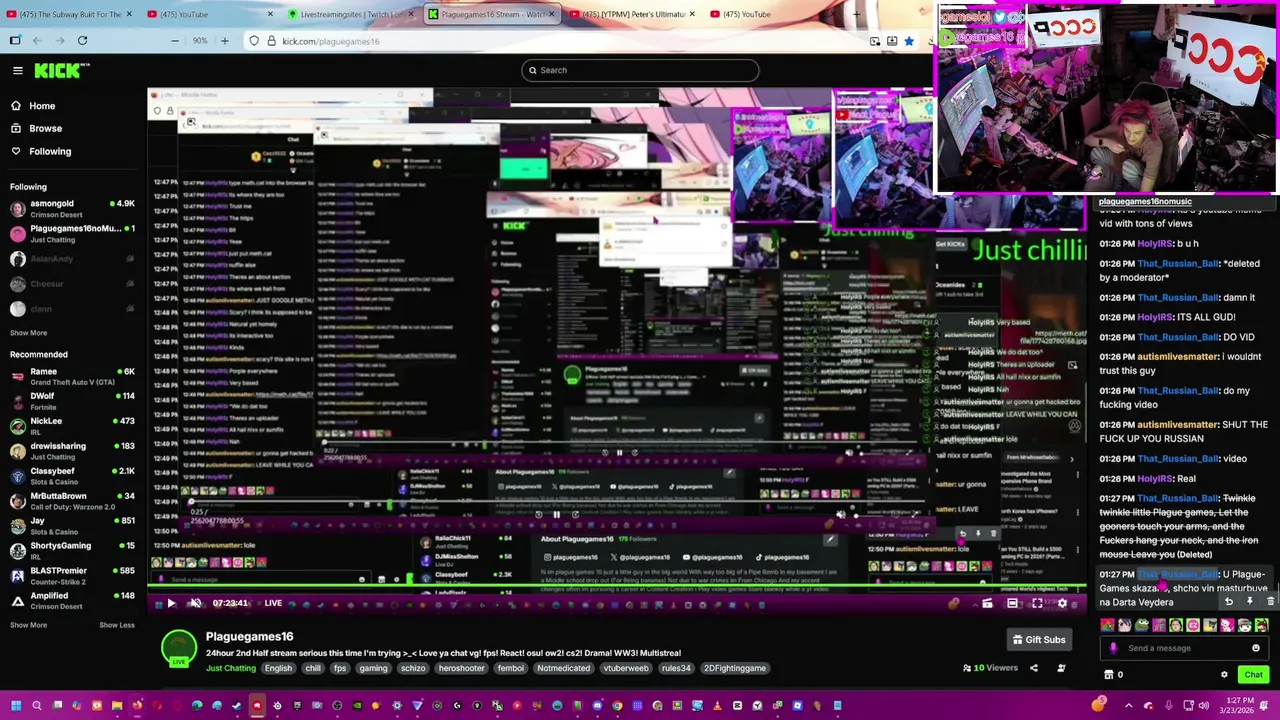The width and height of the screenshot is (1280, 720).
Task: Click the Just Chatting category link
Action: click(x=230, y=668)
